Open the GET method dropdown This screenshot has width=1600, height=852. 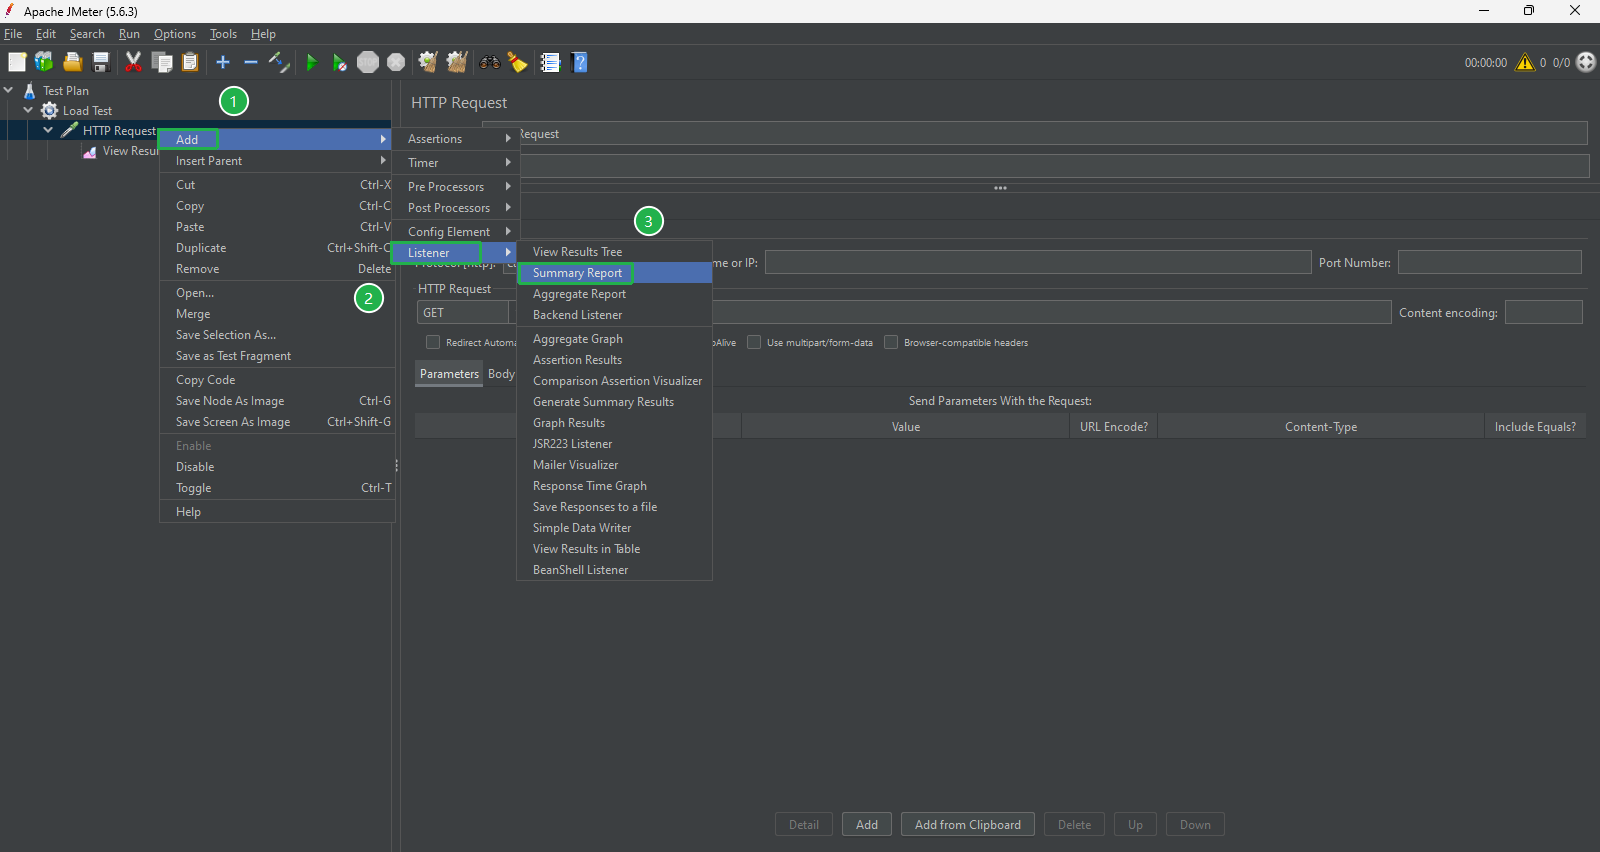pos(463,313)
